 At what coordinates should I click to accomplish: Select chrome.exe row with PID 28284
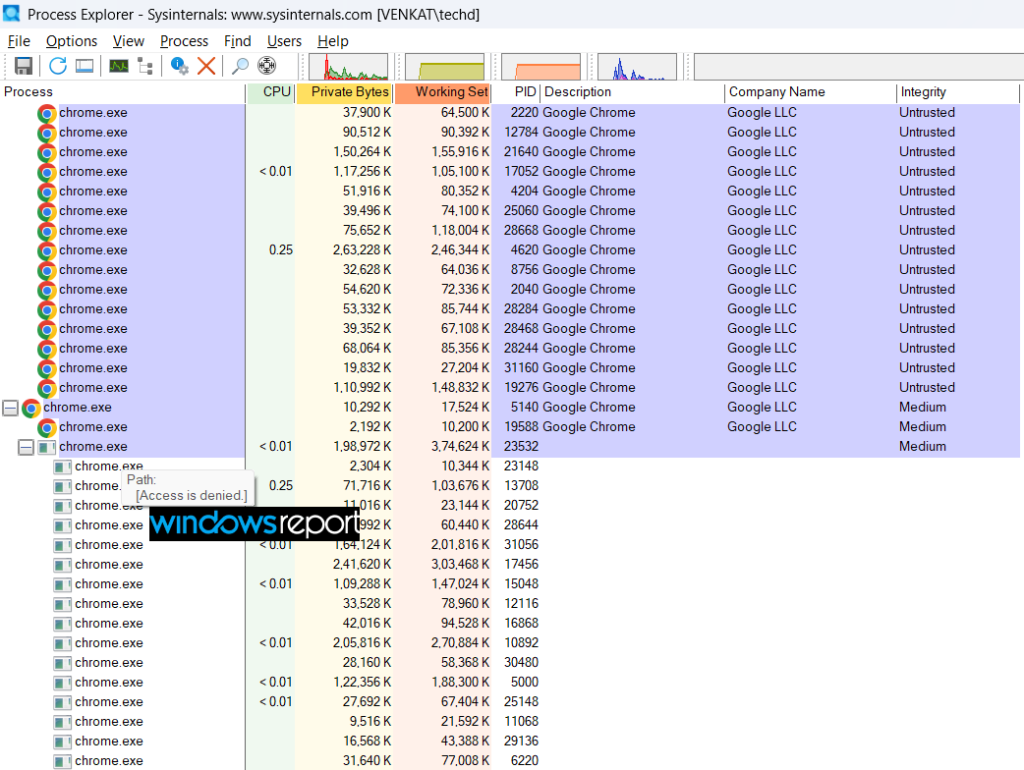[x=509, y=309]
